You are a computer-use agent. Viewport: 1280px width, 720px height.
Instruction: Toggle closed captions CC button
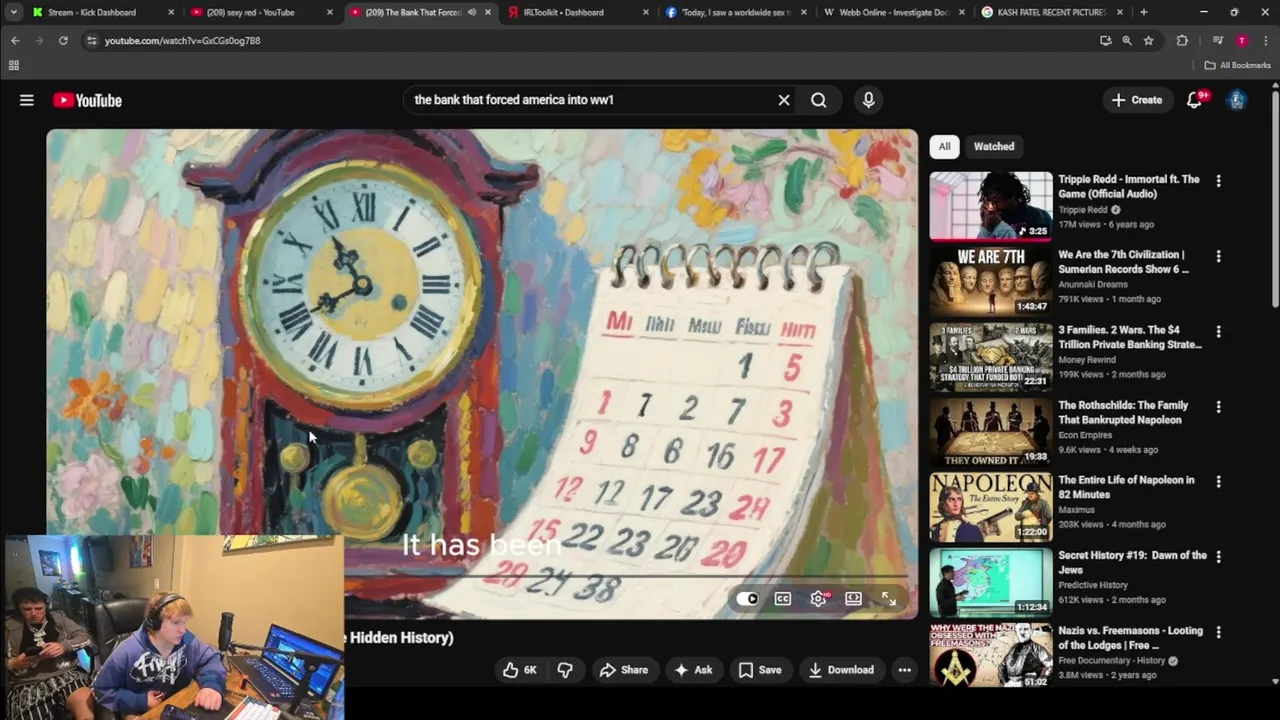point(783,599)
